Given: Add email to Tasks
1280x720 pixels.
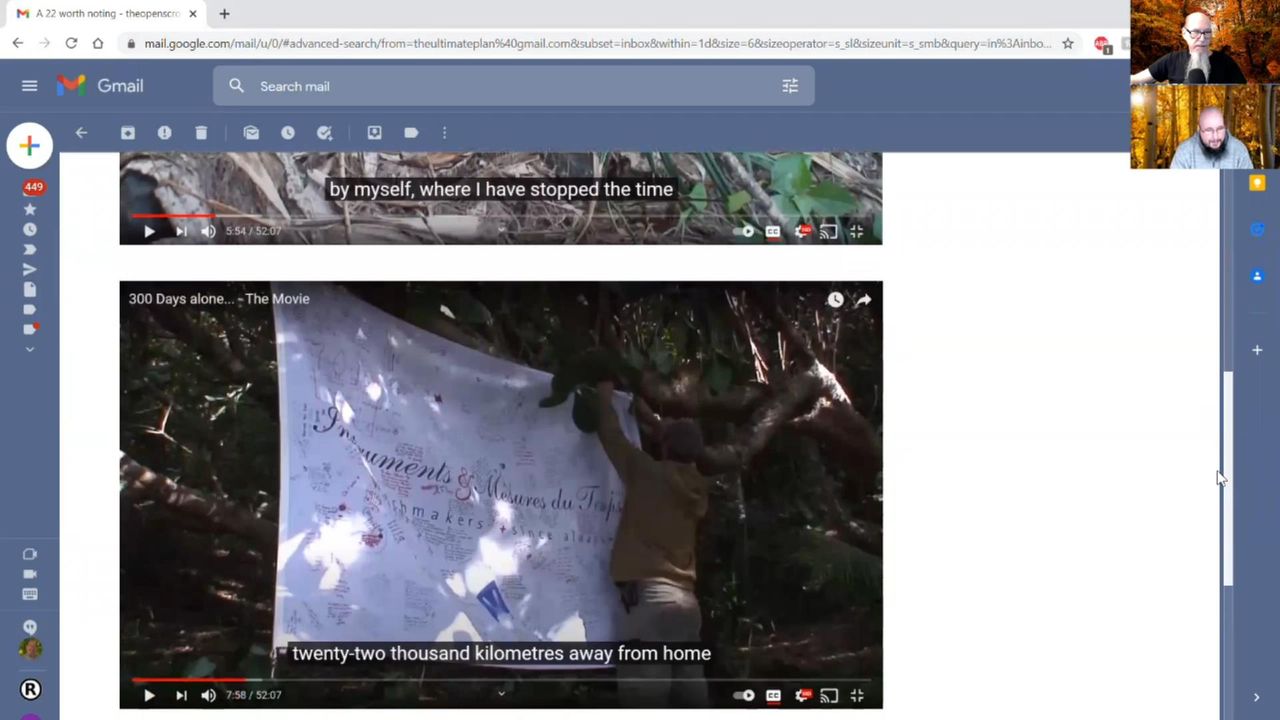Looking at the screenshot, I should (x=324, y=133).
